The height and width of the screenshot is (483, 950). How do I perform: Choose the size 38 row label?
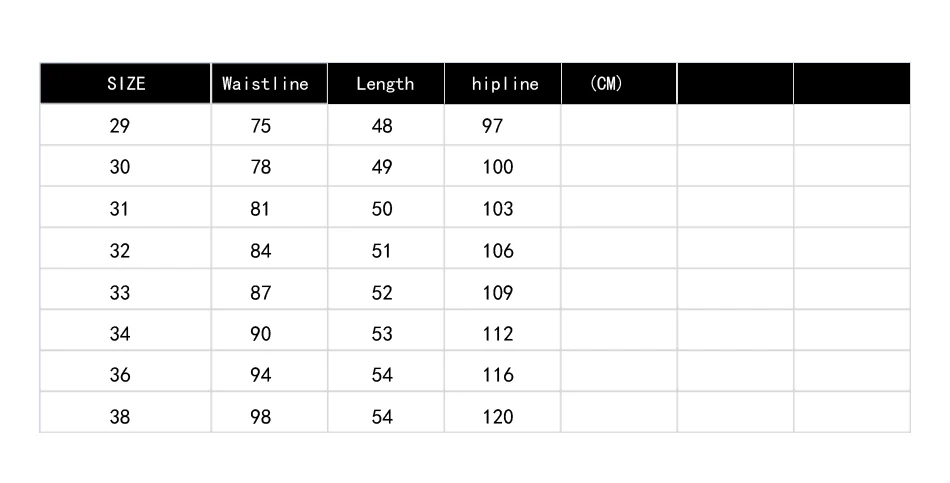(120, 417)
